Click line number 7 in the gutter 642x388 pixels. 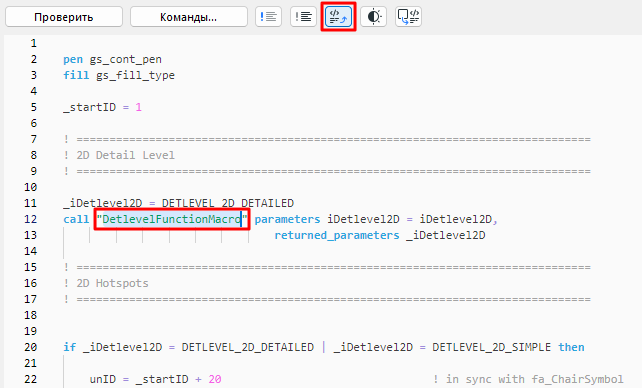[33, 139]
